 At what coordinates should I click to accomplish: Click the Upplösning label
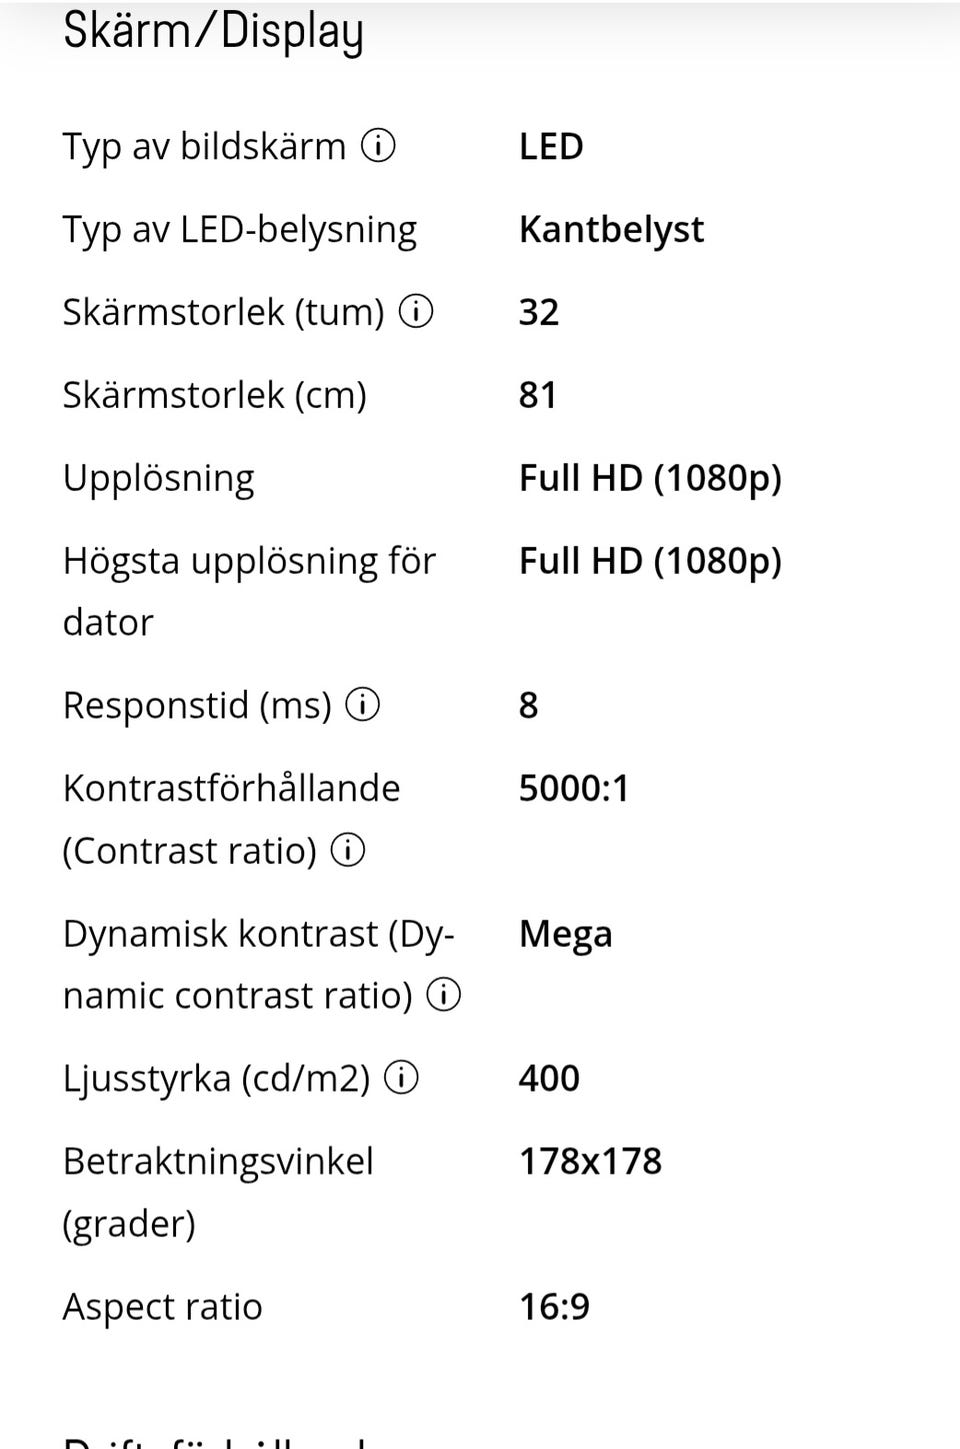click(x=159, y=478)
